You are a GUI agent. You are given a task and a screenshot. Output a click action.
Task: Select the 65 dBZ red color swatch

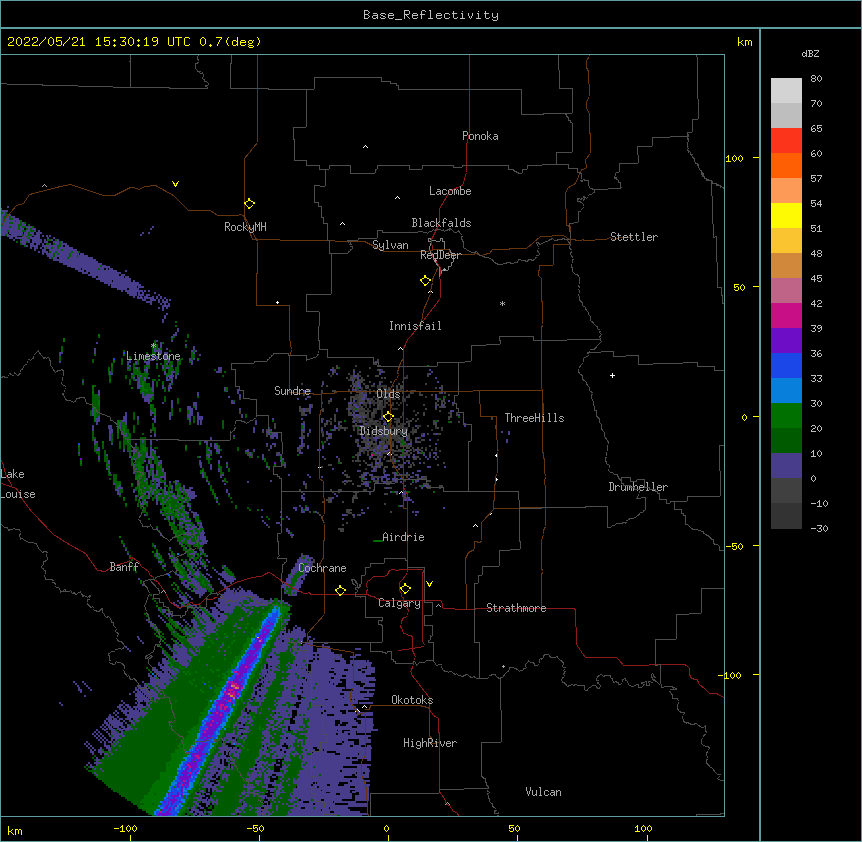[x=786, y=141]
